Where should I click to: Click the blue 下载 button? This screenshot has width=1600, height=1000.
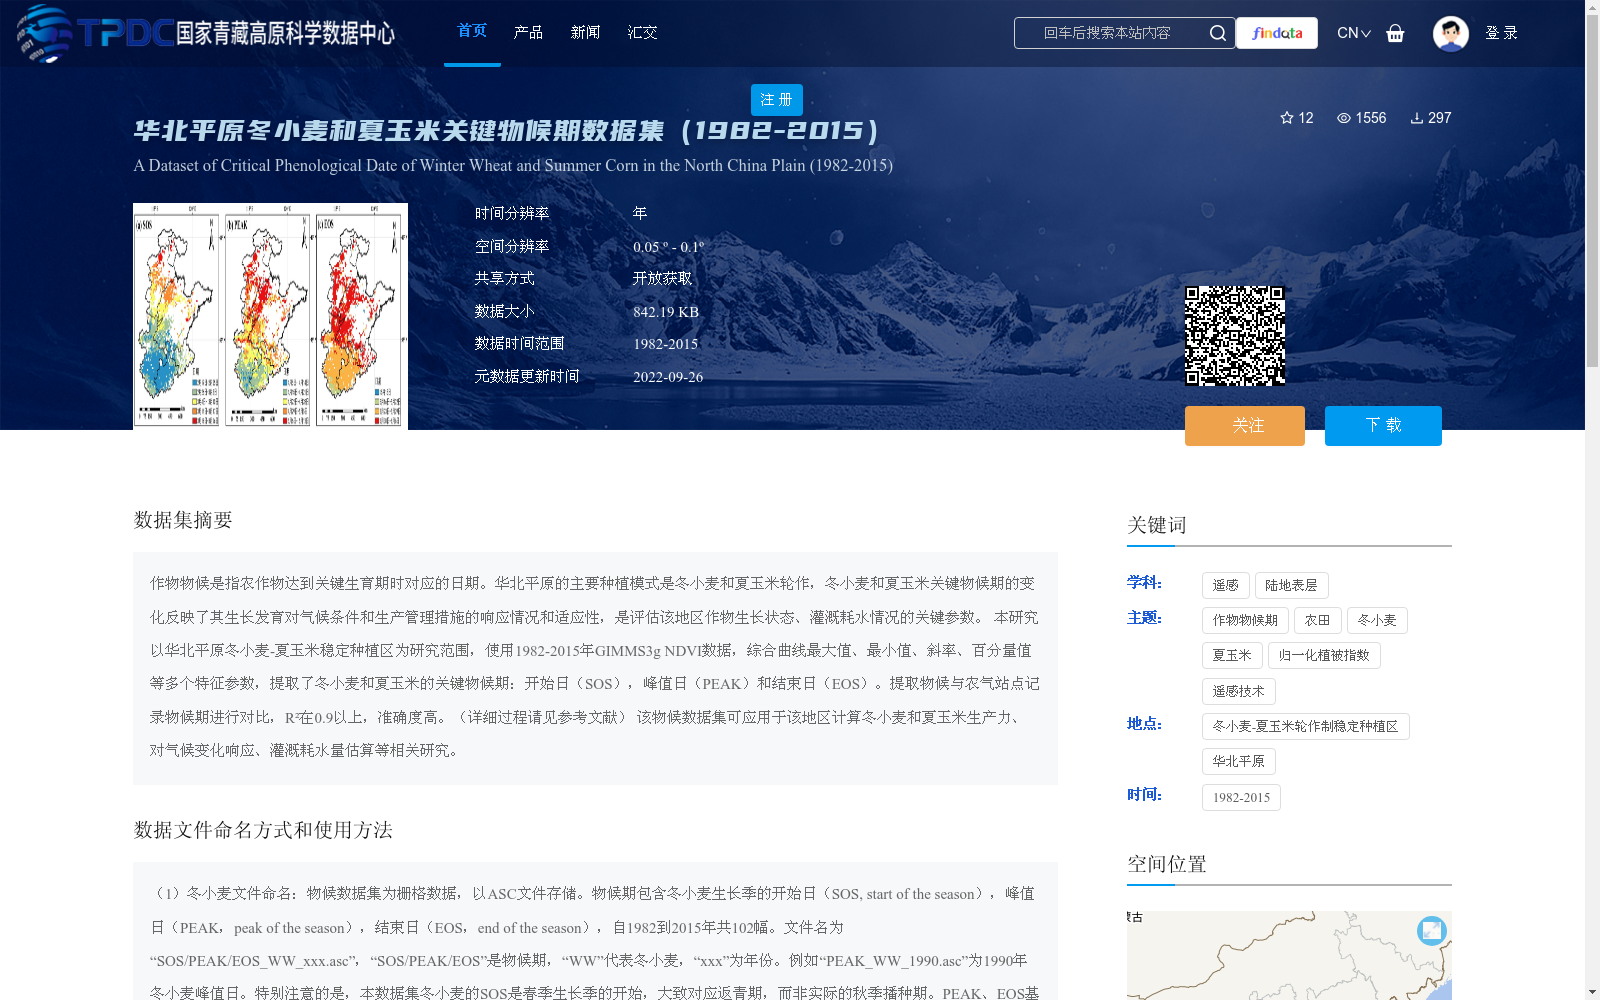1383,426
